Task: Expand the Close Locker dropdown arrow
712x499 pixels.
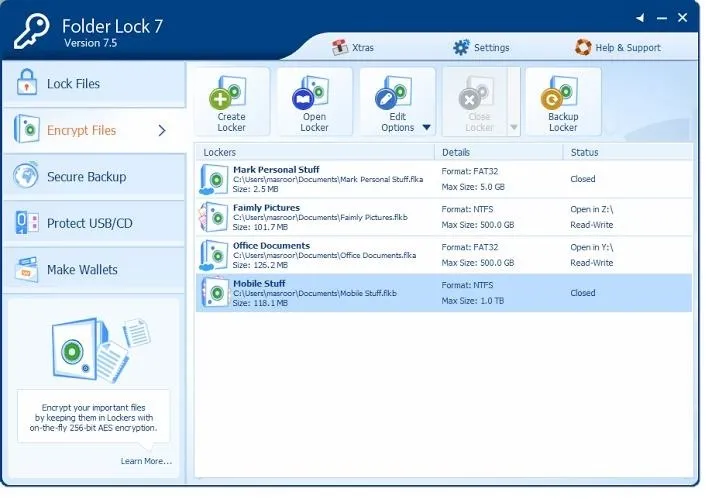Action: click(514, 128)
